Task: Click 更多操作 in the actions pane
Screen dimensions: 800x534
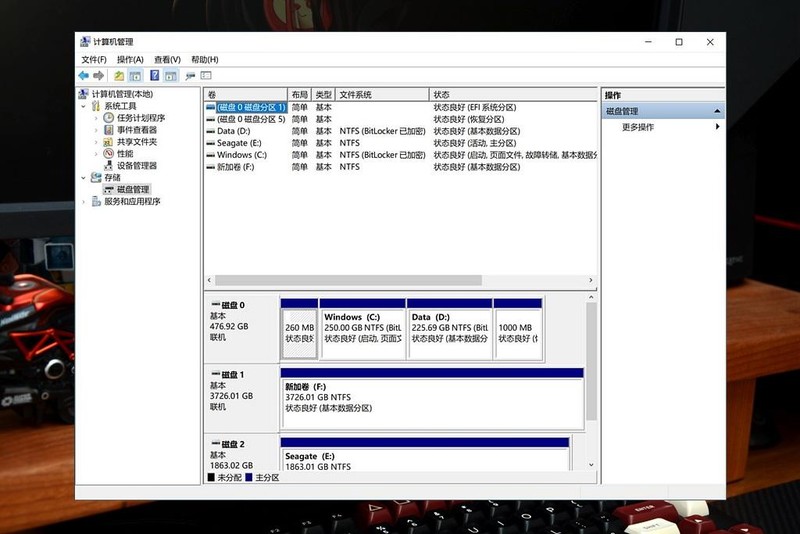Action: 638,127
